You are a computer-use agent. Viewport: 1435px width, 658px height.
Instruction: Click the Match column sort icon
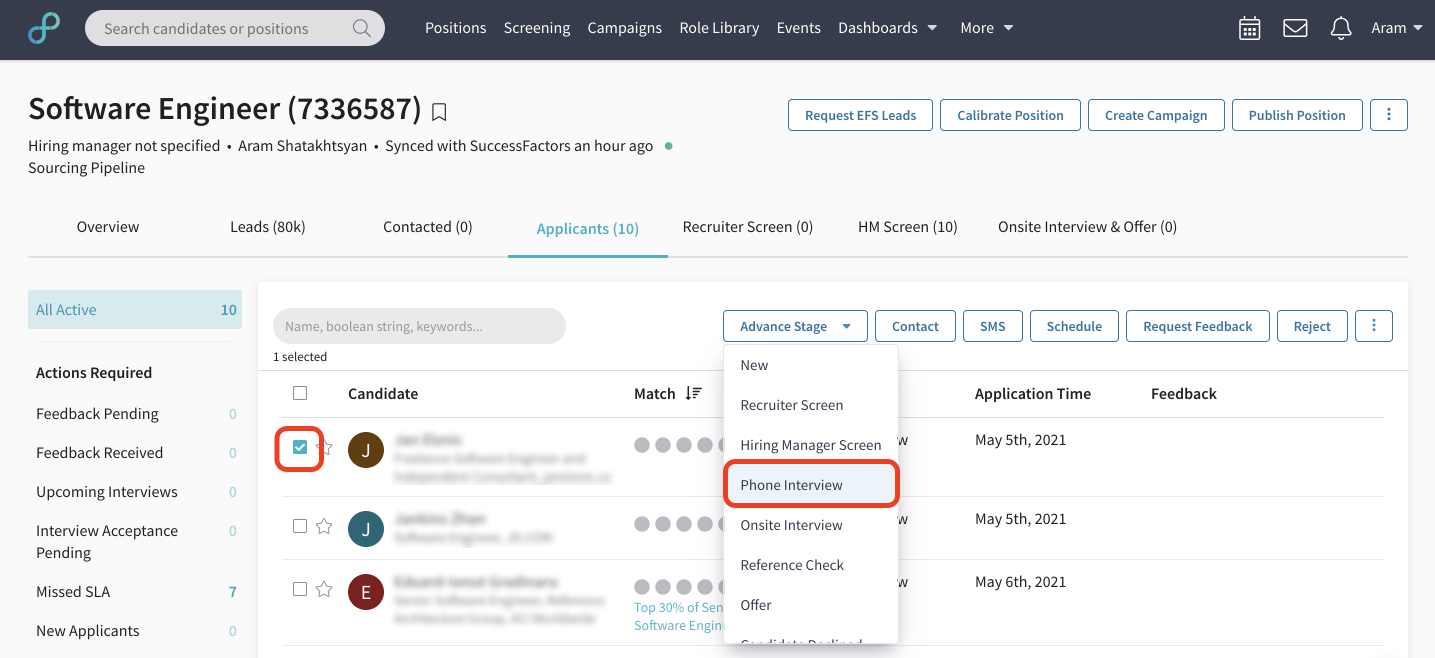click(x=693, y=394)
